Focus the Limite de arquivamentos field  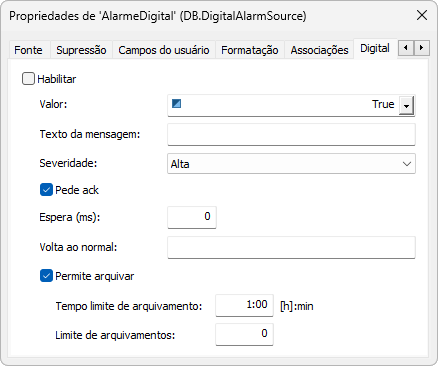click(x=244, y=334)
